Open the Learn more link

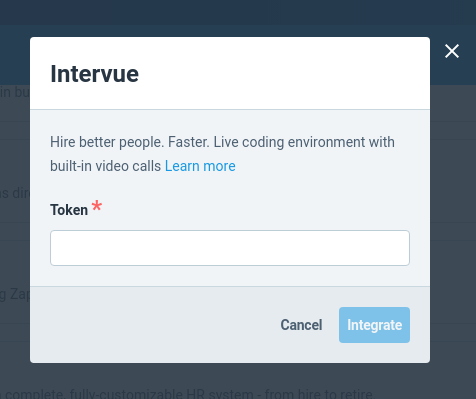(200, 166)
